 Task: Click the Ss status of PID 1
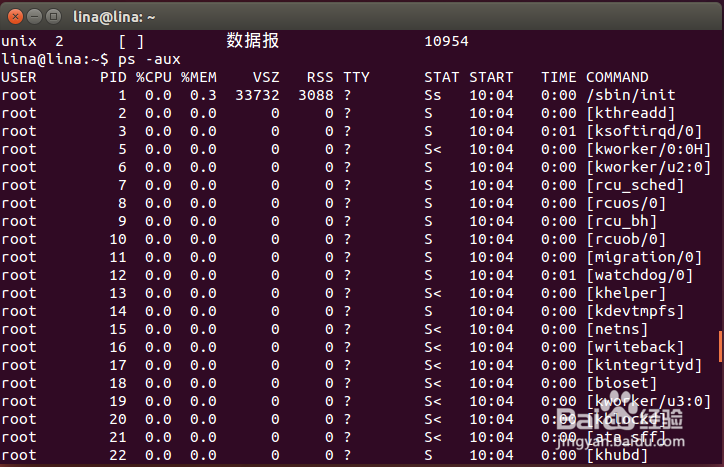pyautogui.click(x=433, y=95)
